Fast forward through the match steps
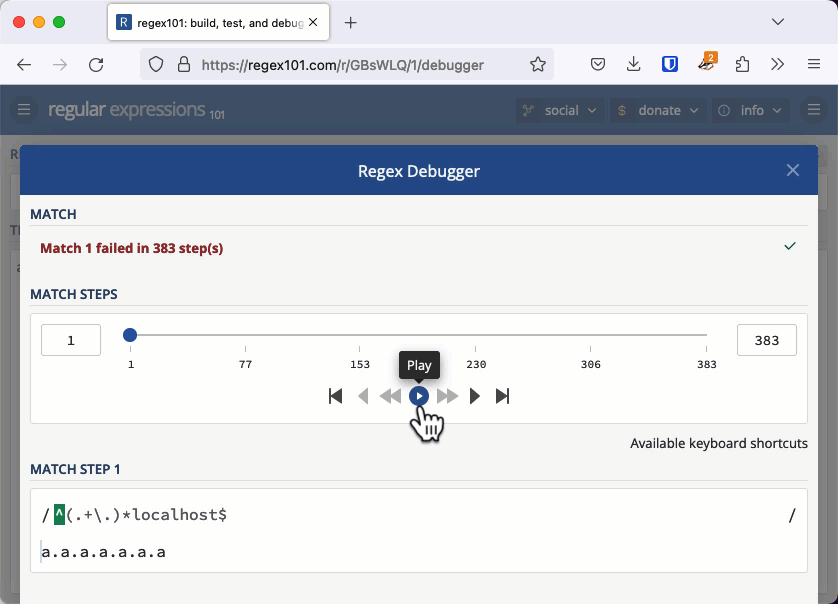Screen dimensions: 838x604 click(x=446, y=396)
